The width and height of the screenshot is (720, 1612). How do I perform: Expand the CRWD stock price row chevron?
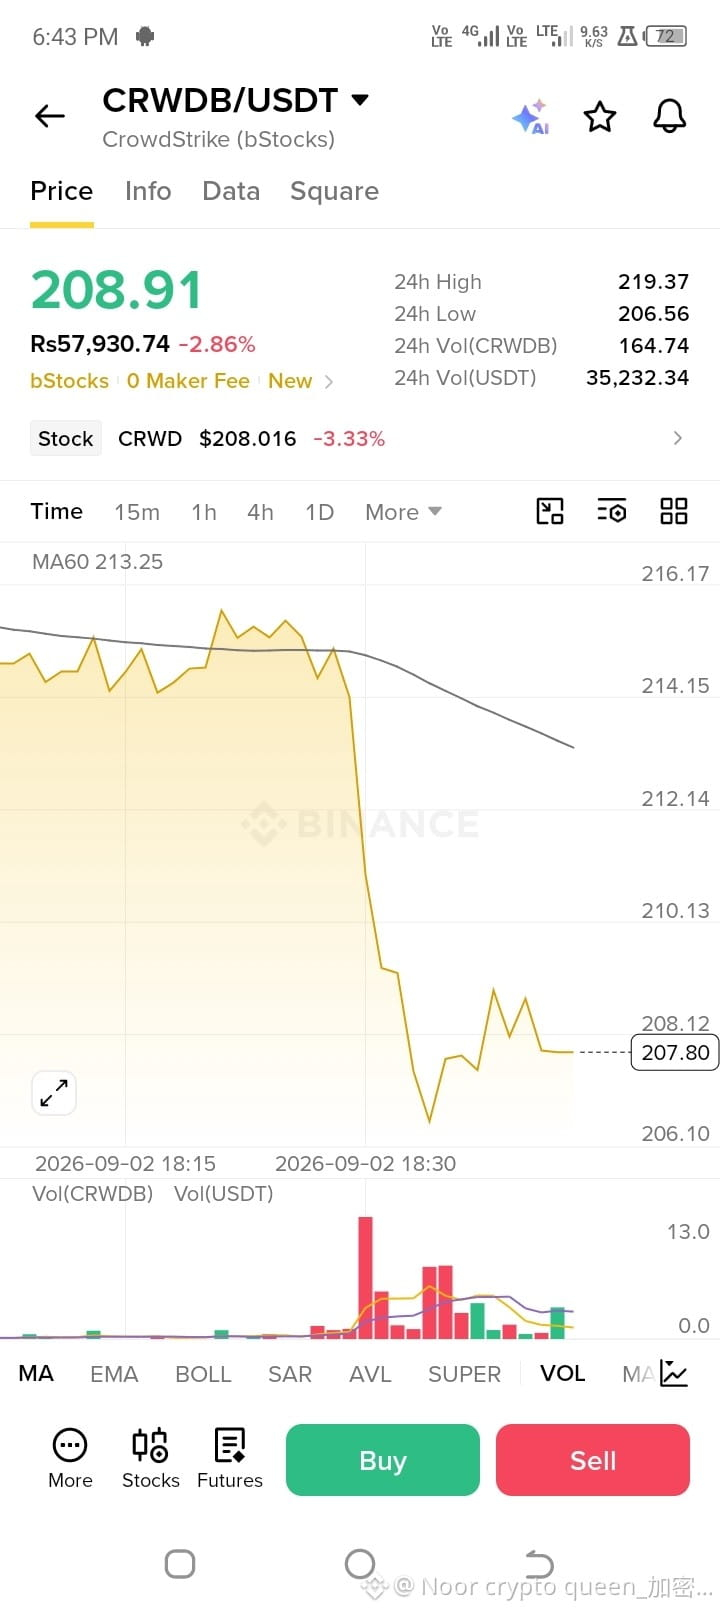(x=678, y=438)
